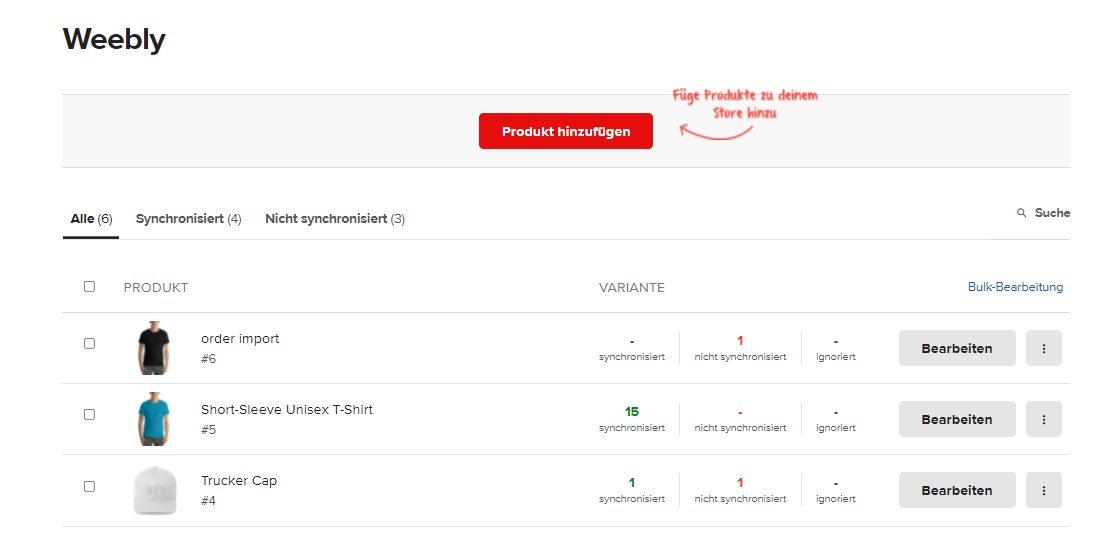Screen dimensions: 1107x533
Task: Click Bearbeiten for Trucker Cap
Action: tap(957, 490)
